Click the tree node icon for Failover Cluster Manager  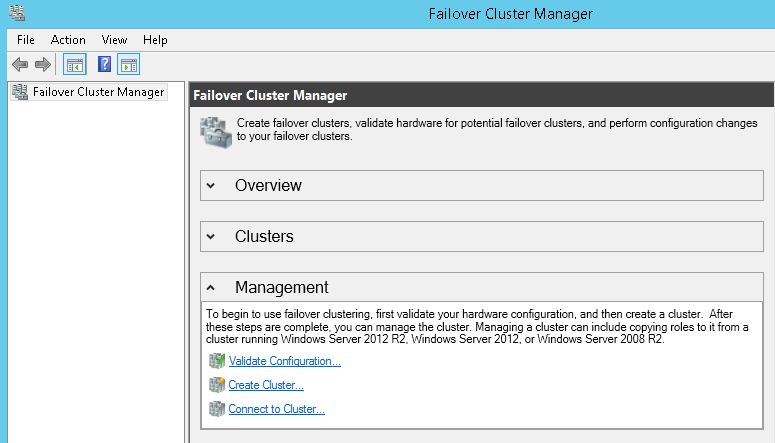click(x=20, y=92)
